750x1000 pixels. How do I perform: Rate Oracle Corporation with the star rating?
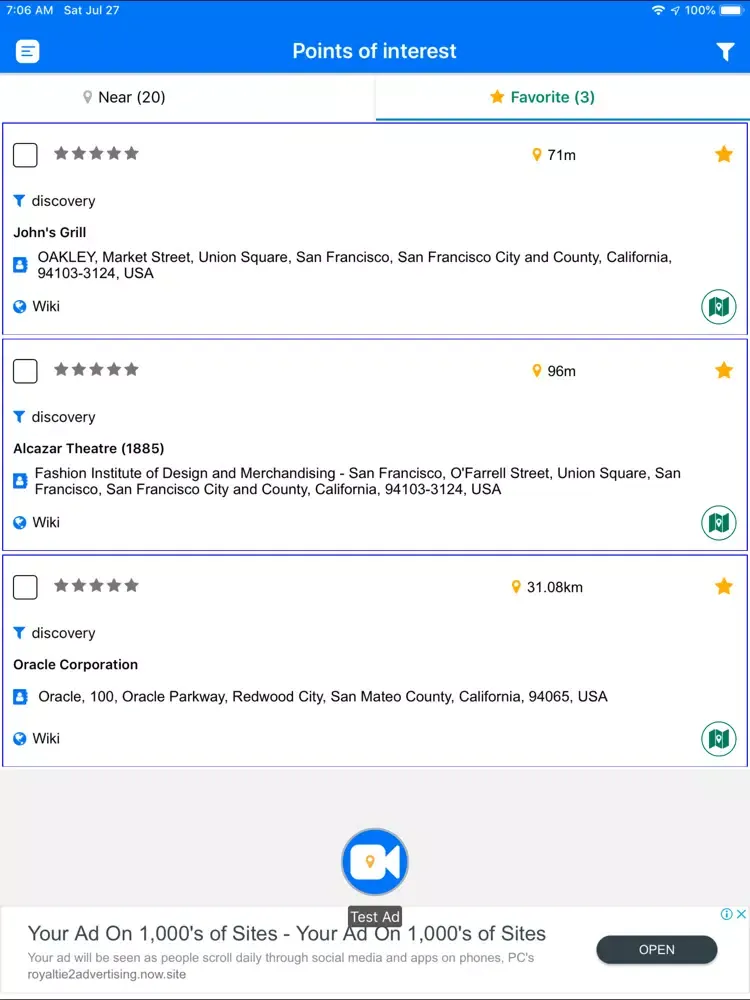(96, 585)
